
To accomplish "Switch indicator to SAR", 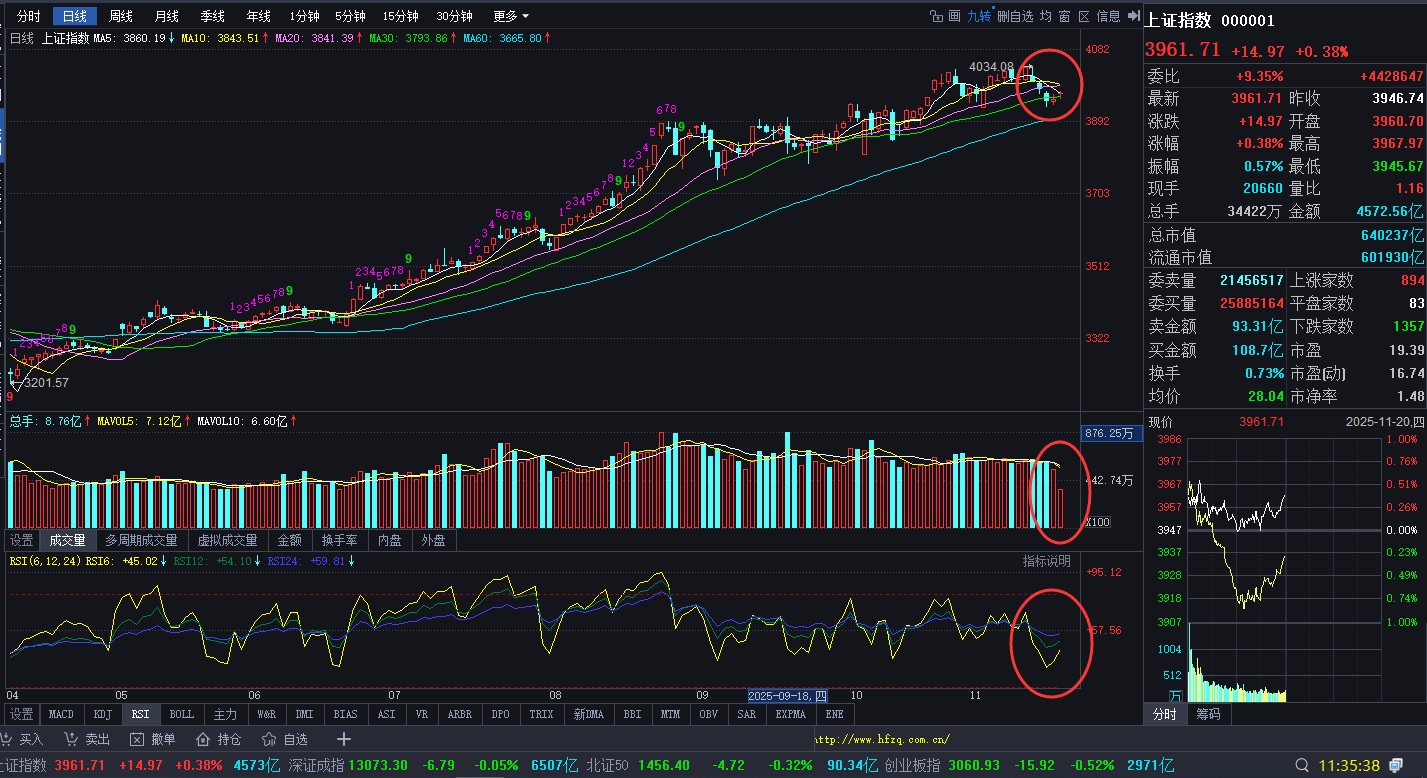I will [x=746, y=714].
